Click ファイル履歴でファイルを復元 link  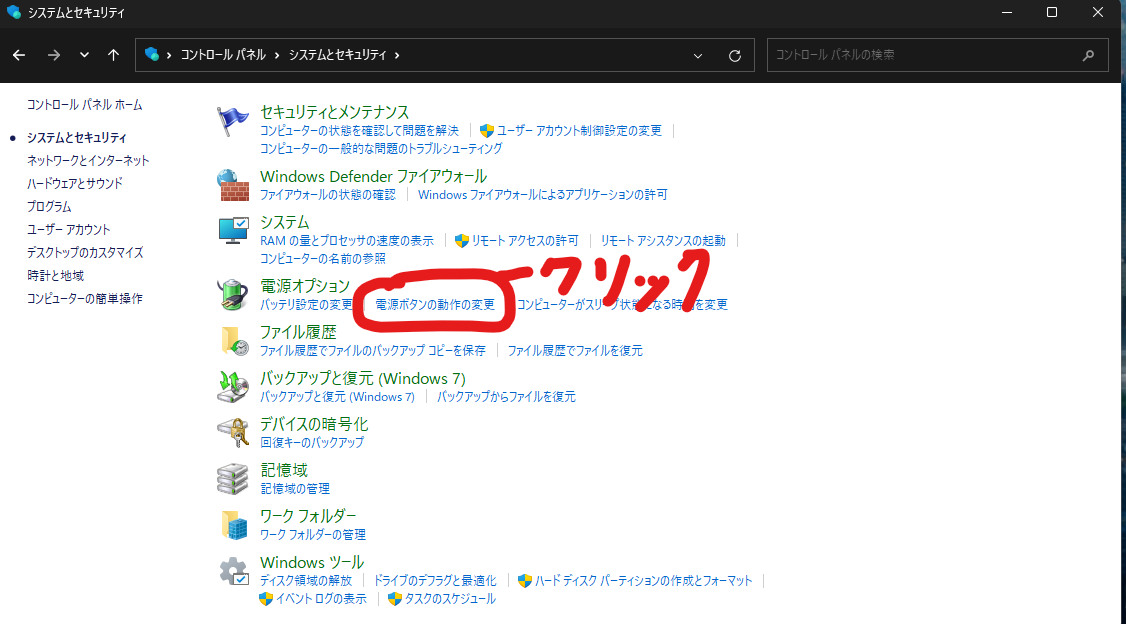tap(575, 350)
